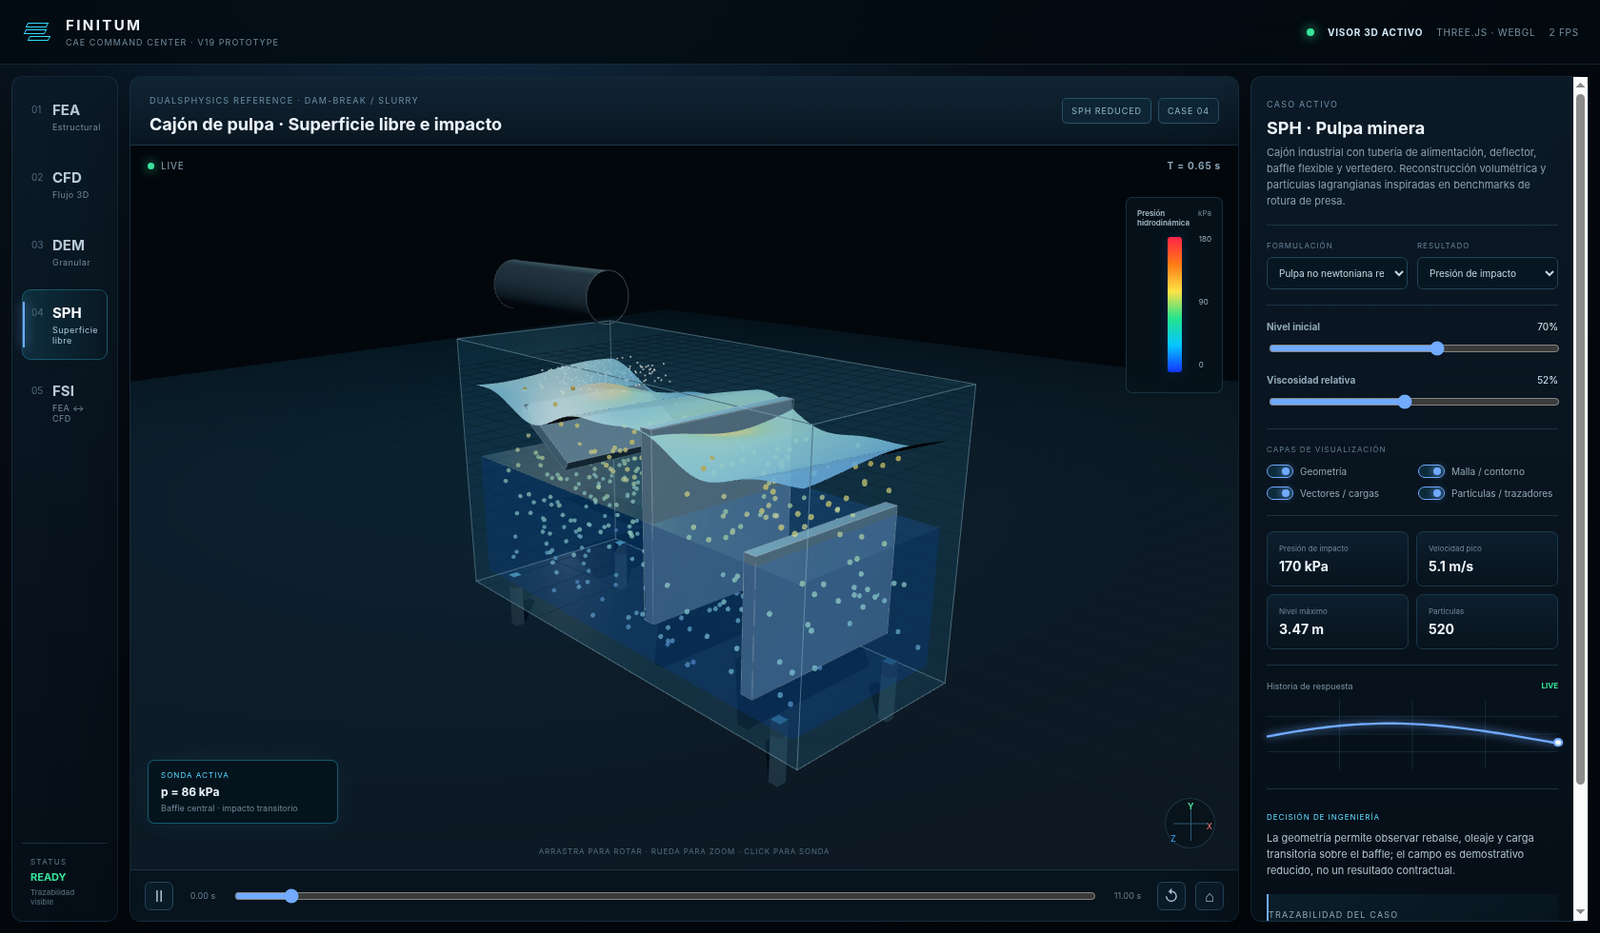The height and width of the screenshot is (933, 1600).
Task: Click the Sonda activa probe readout box
Action: [x=243, y=792]
